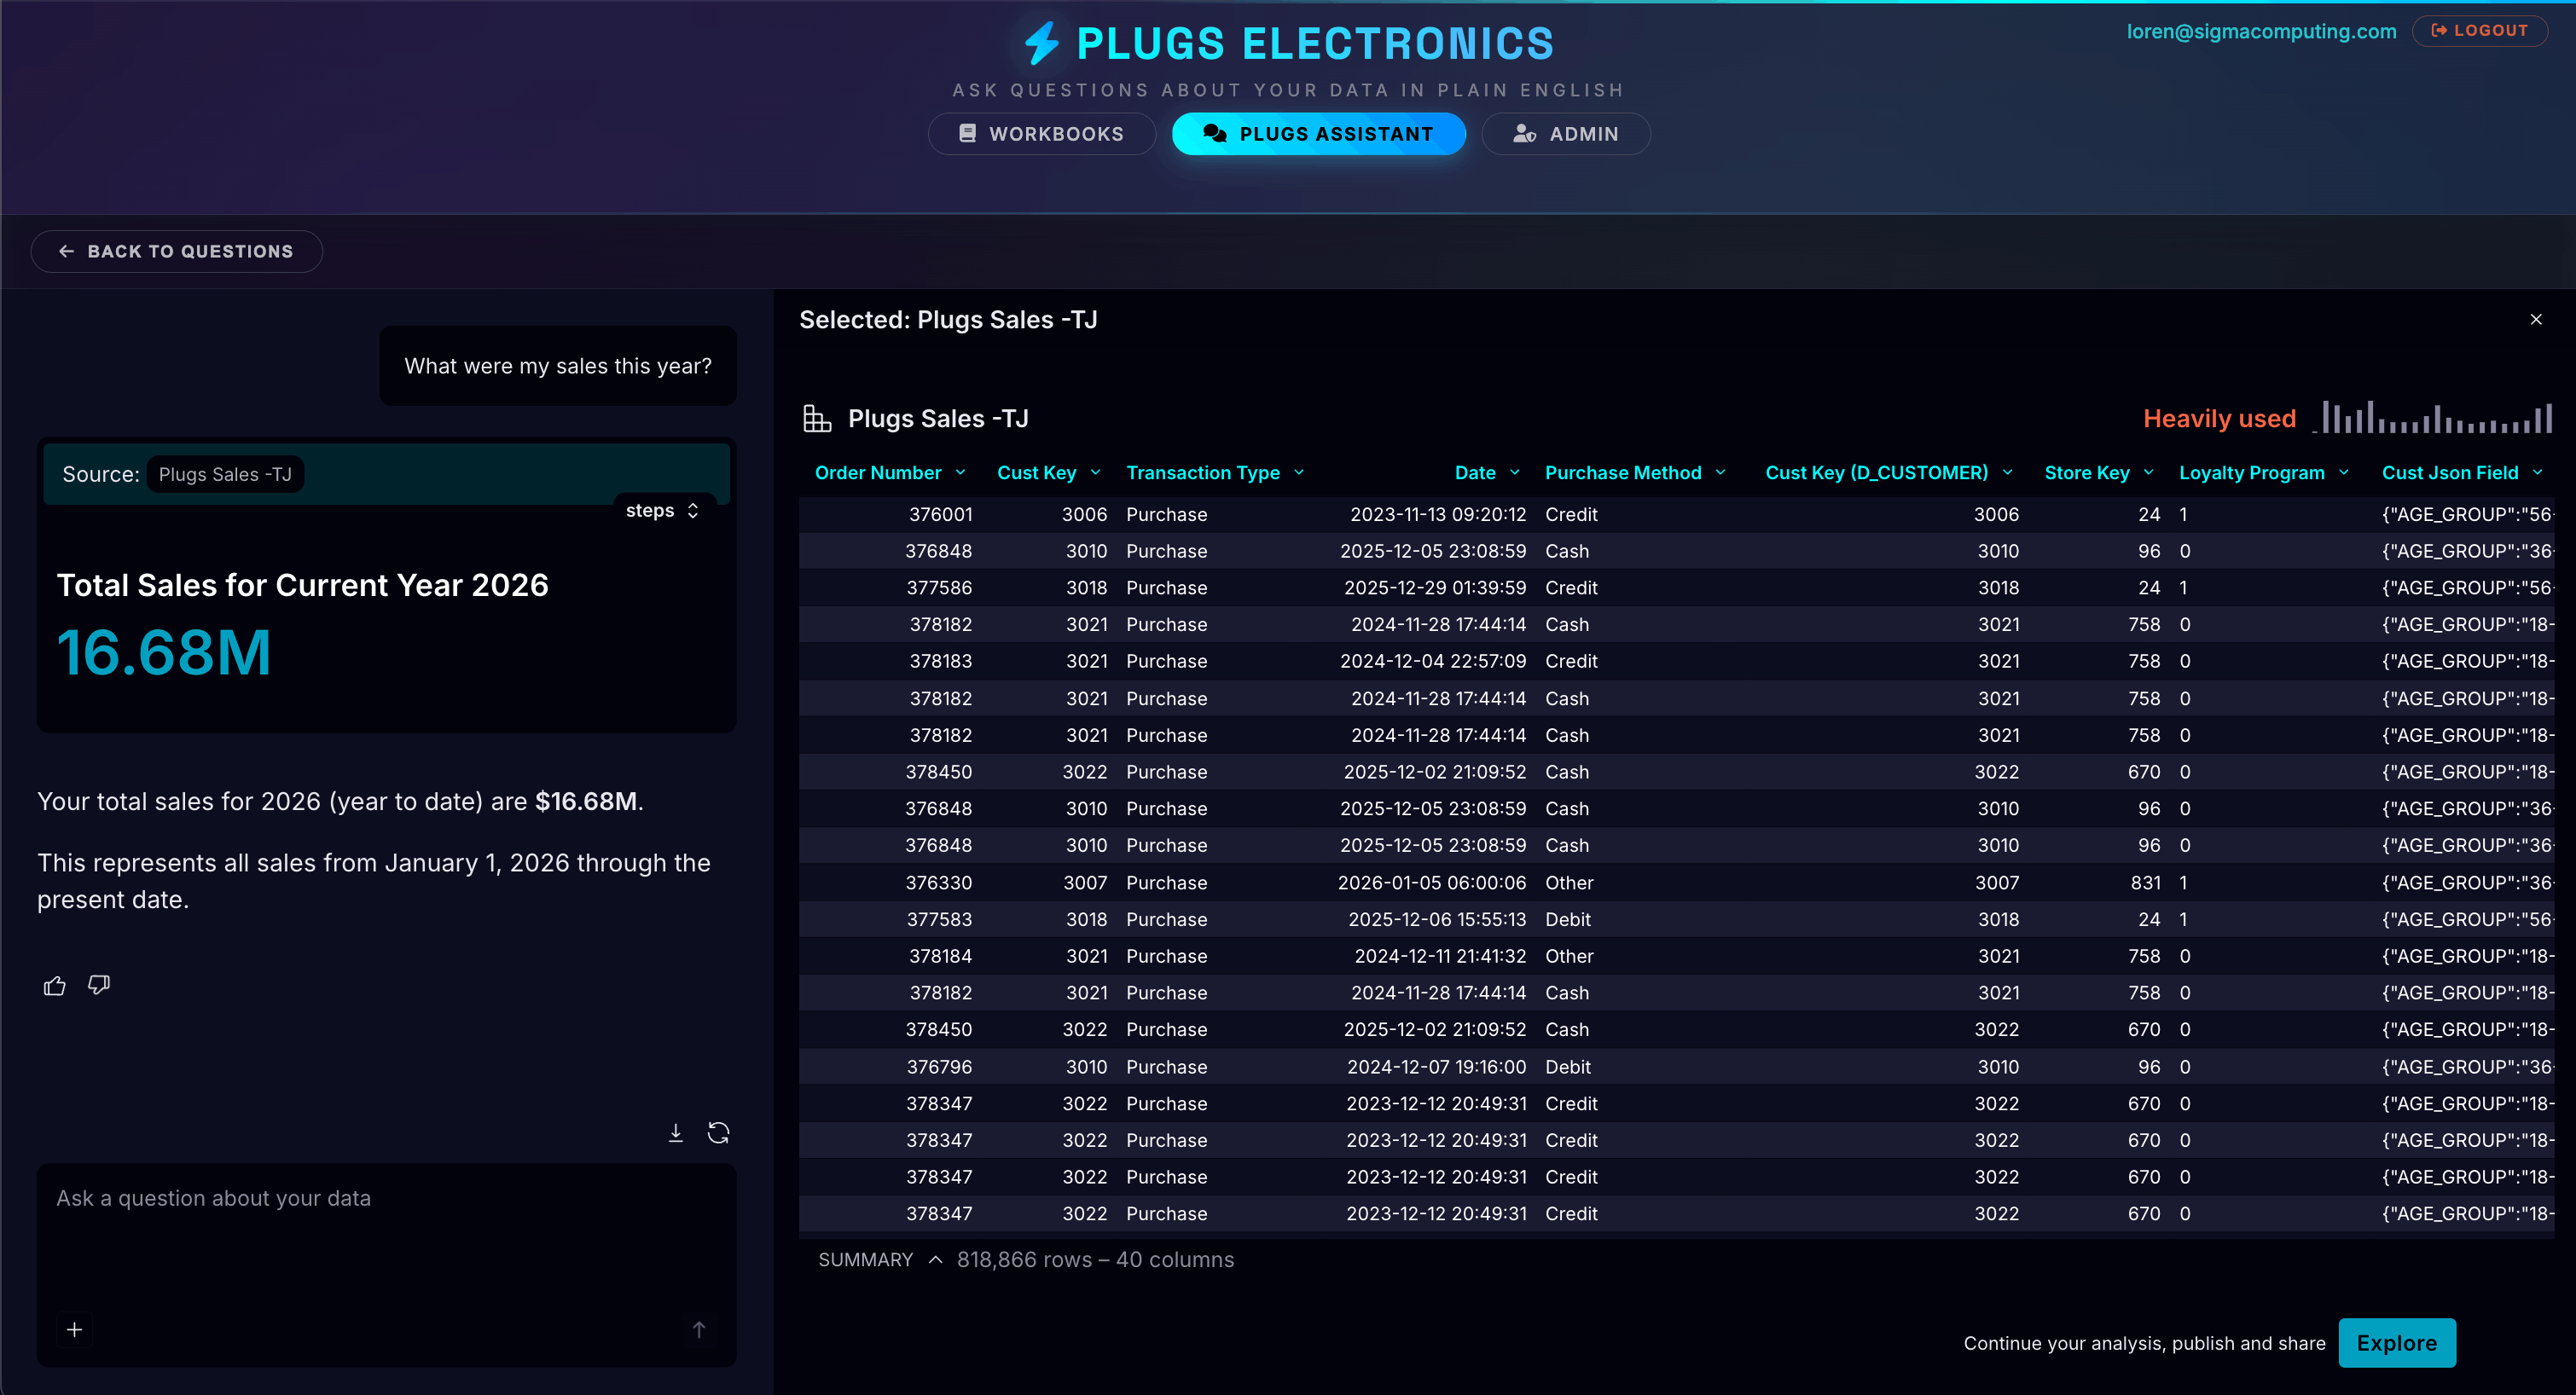Open Order Number column dropdown

(961, 473)
